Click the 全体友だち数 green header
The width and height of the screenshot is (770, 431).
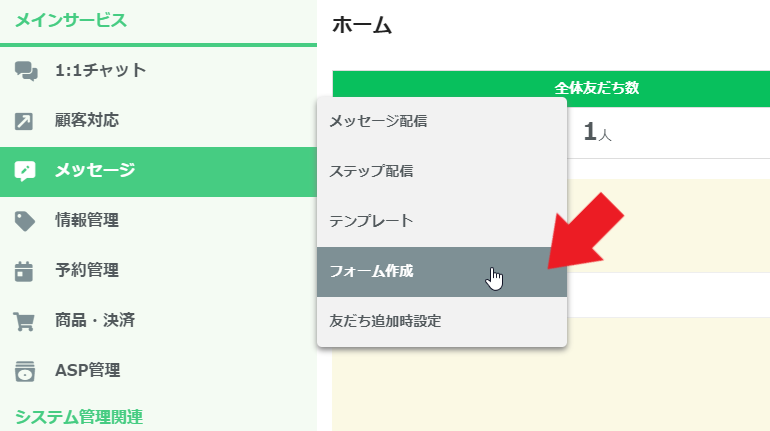(x=551, y=88)
